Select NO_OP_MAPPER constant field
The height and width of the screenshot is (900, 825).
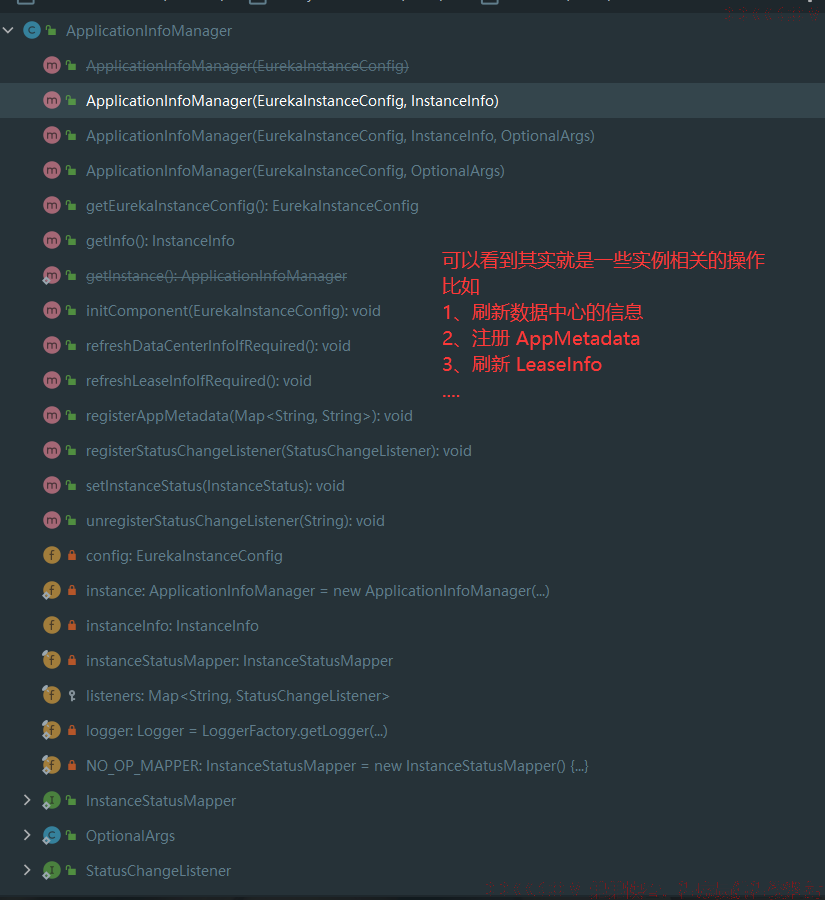[x=412, y=766]
